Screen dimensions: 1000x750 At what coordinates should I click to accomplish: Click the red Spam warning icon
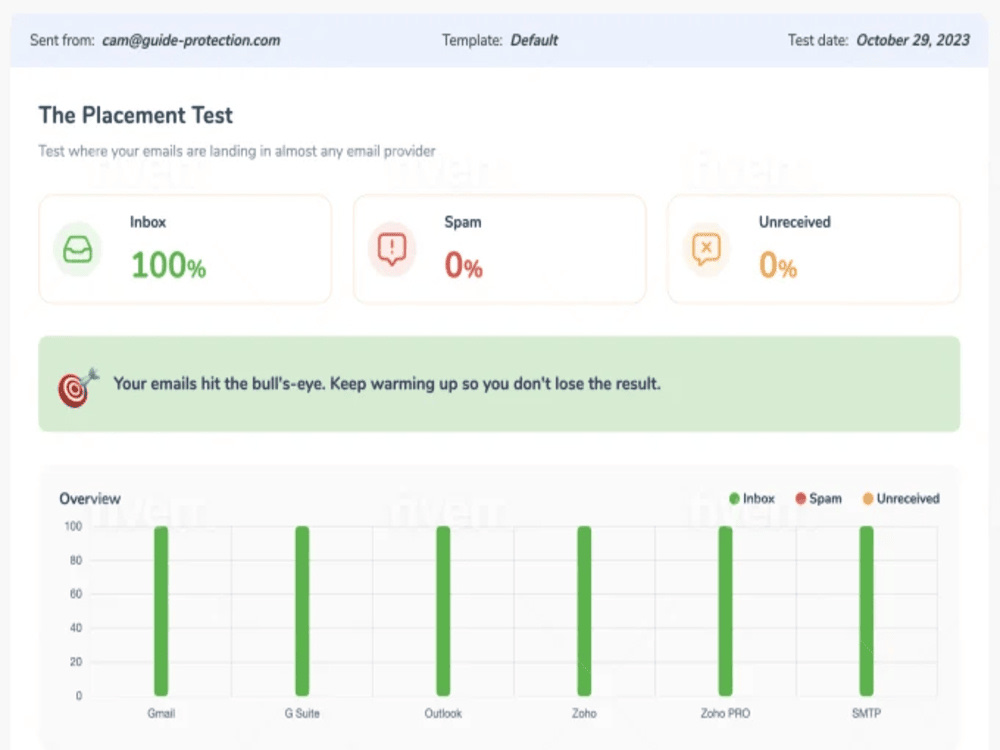(392, 249)
